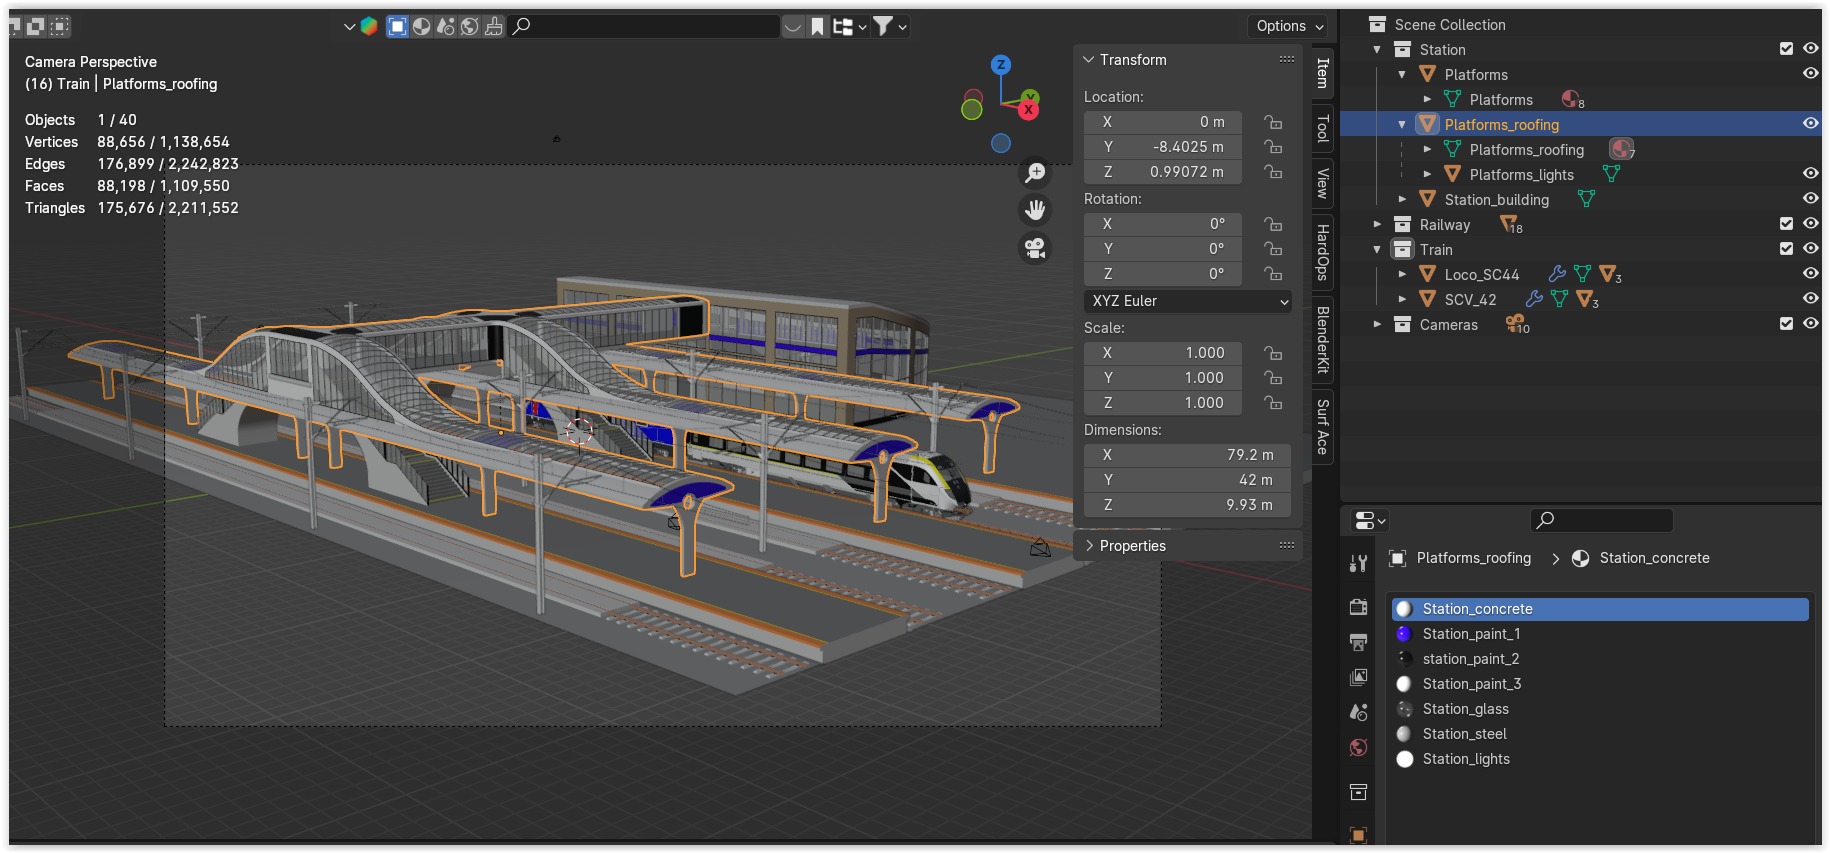
Task: Open the Scene properties icon
Action: click(x=1358, y=712)
